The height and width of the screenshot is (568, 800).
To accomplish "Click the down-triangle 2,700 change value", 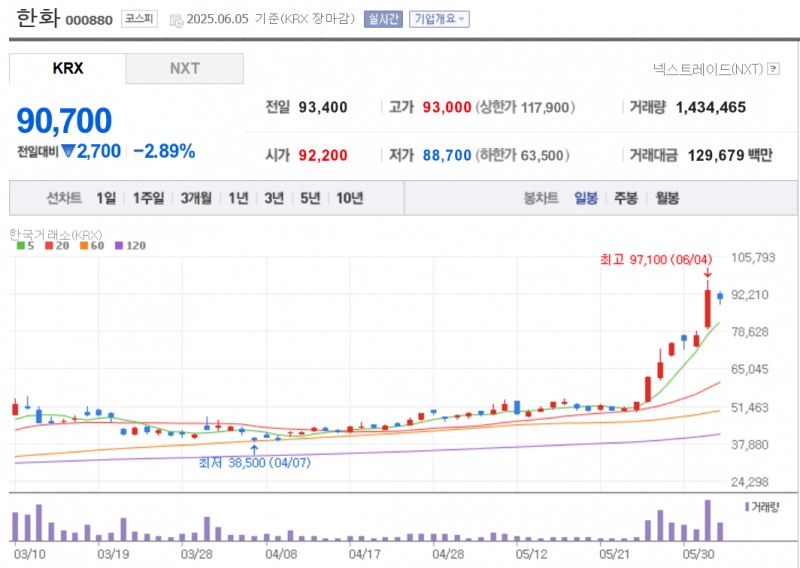I will pyautogui.click(x=91, y=151).
